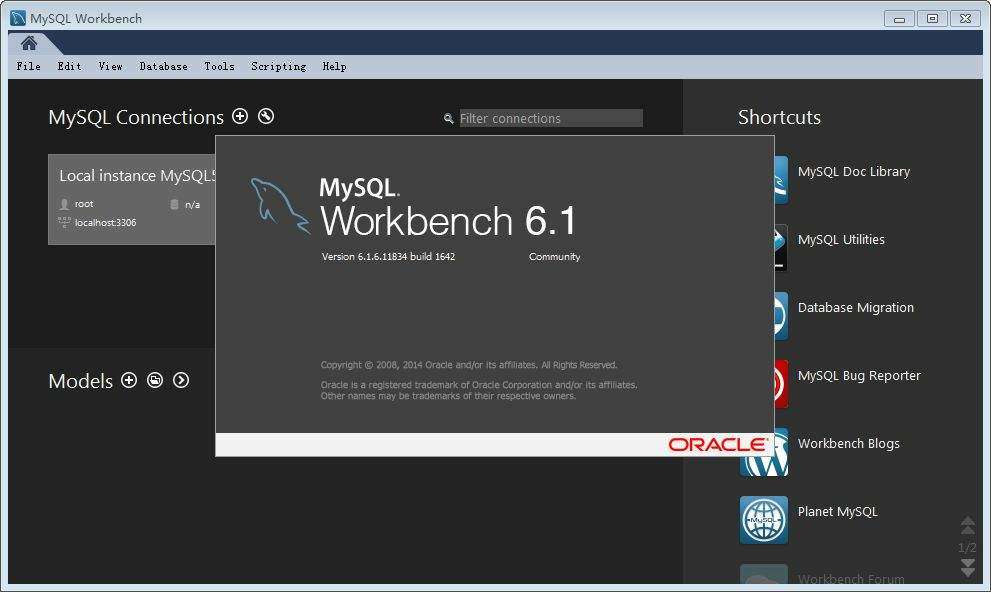
Task: Page down in the Shortcuts list
Action: 968,567
